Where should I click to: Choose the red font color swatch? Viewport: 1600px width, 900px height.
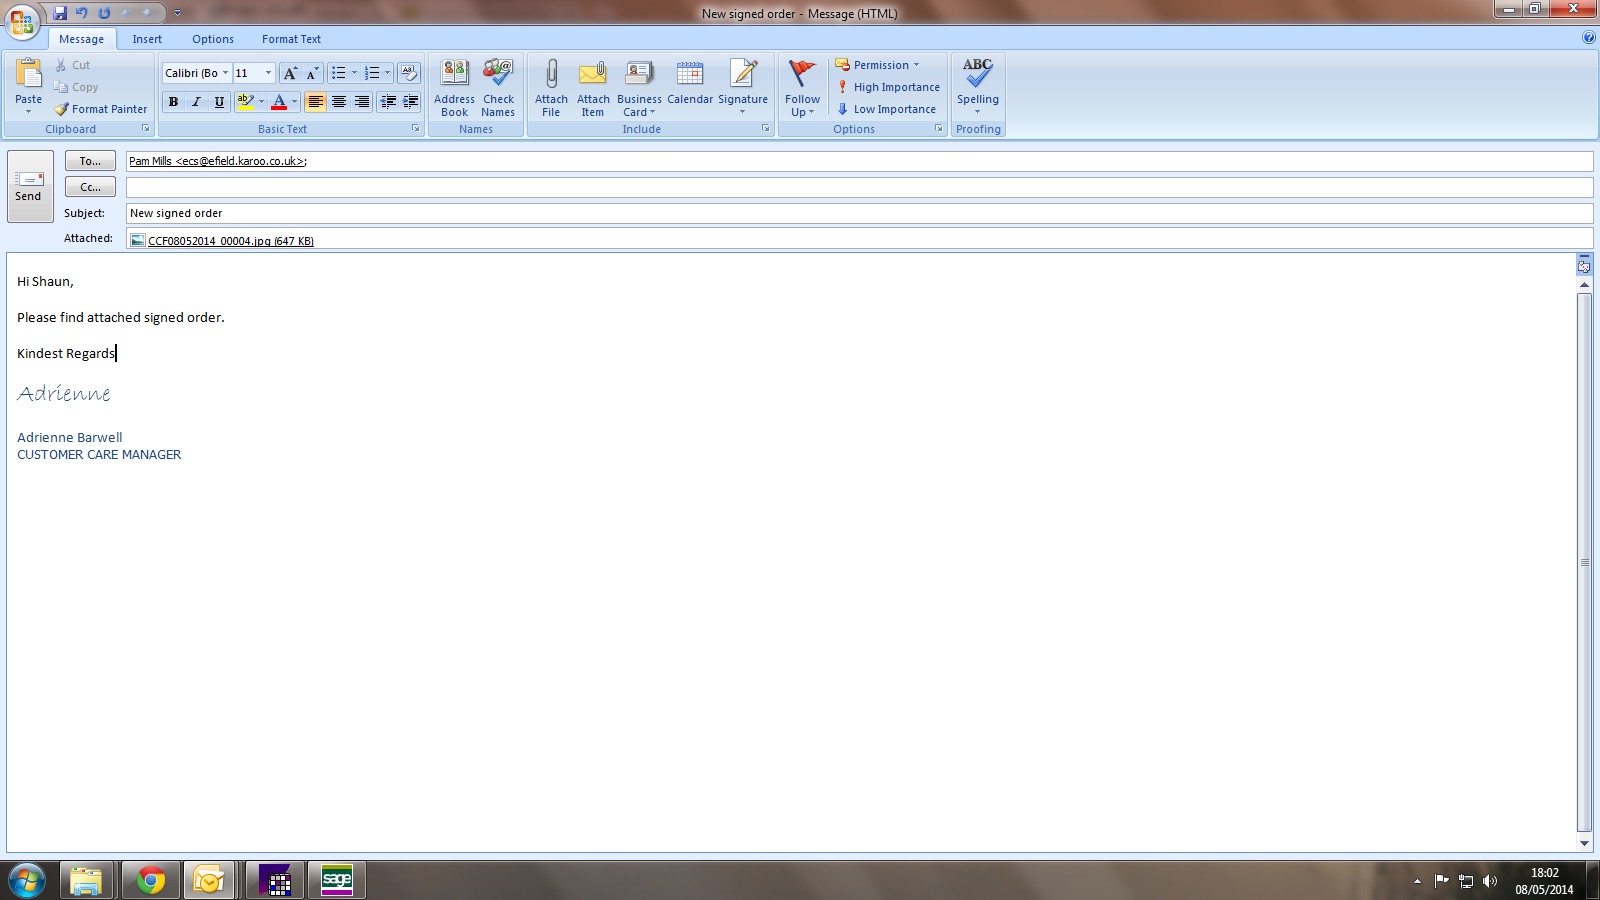tap(279, 102)
